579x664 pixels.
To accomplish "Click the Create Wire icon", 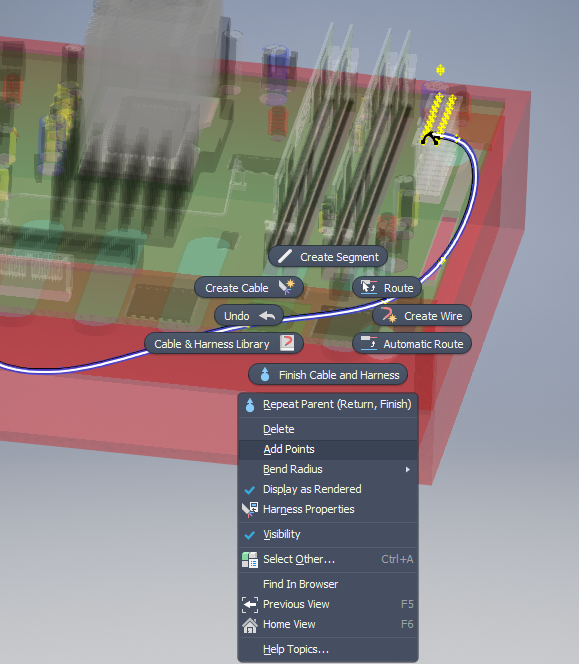I will point(388,315).
